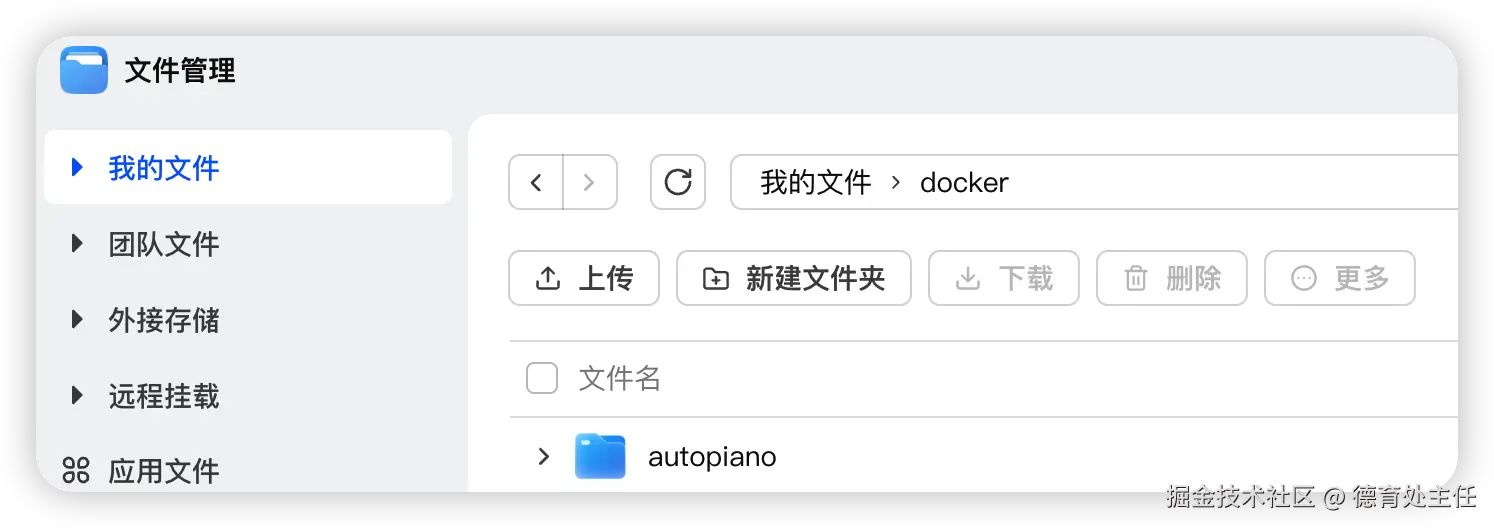Select 我的文件 in the sidebar
Viewport: 1494px width, 528px height.
tap(164, 168)
